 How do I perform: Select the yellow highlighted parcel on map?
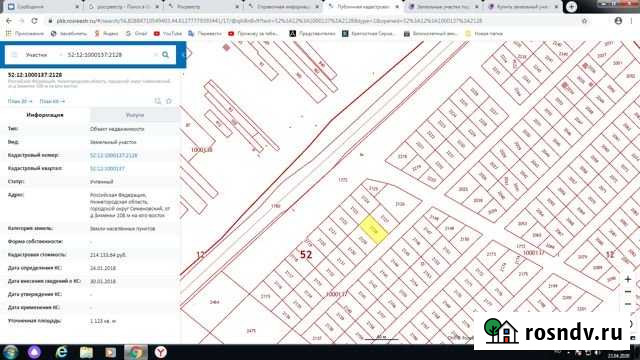(x=373, y=231)
